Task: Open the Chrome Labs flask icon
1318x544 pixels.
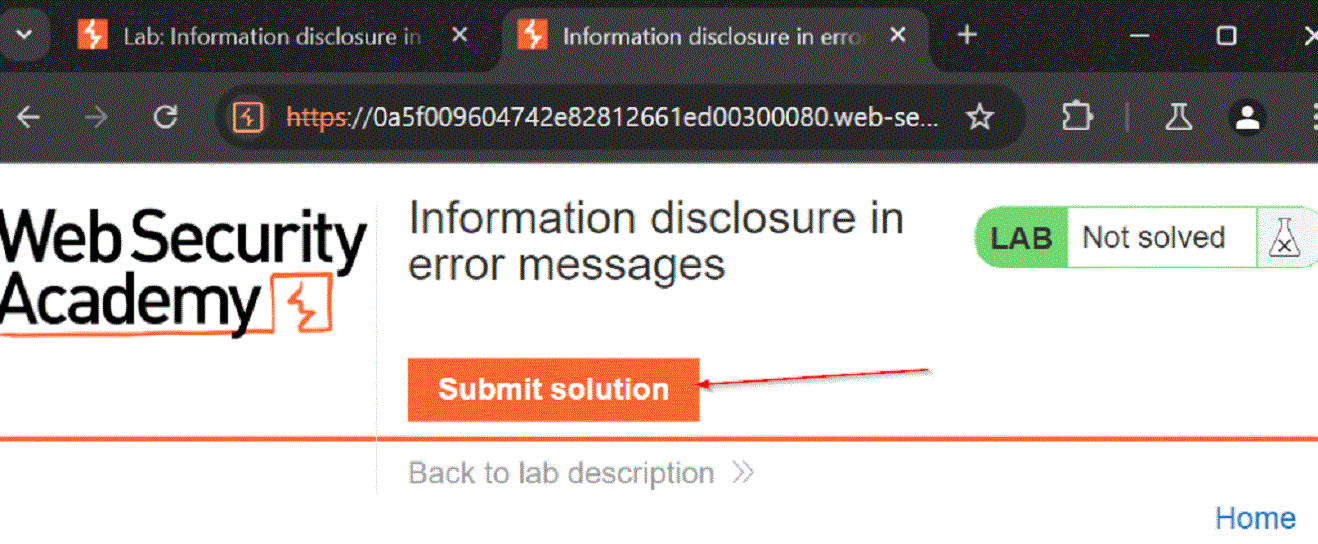Action: tap(1179, 118)
